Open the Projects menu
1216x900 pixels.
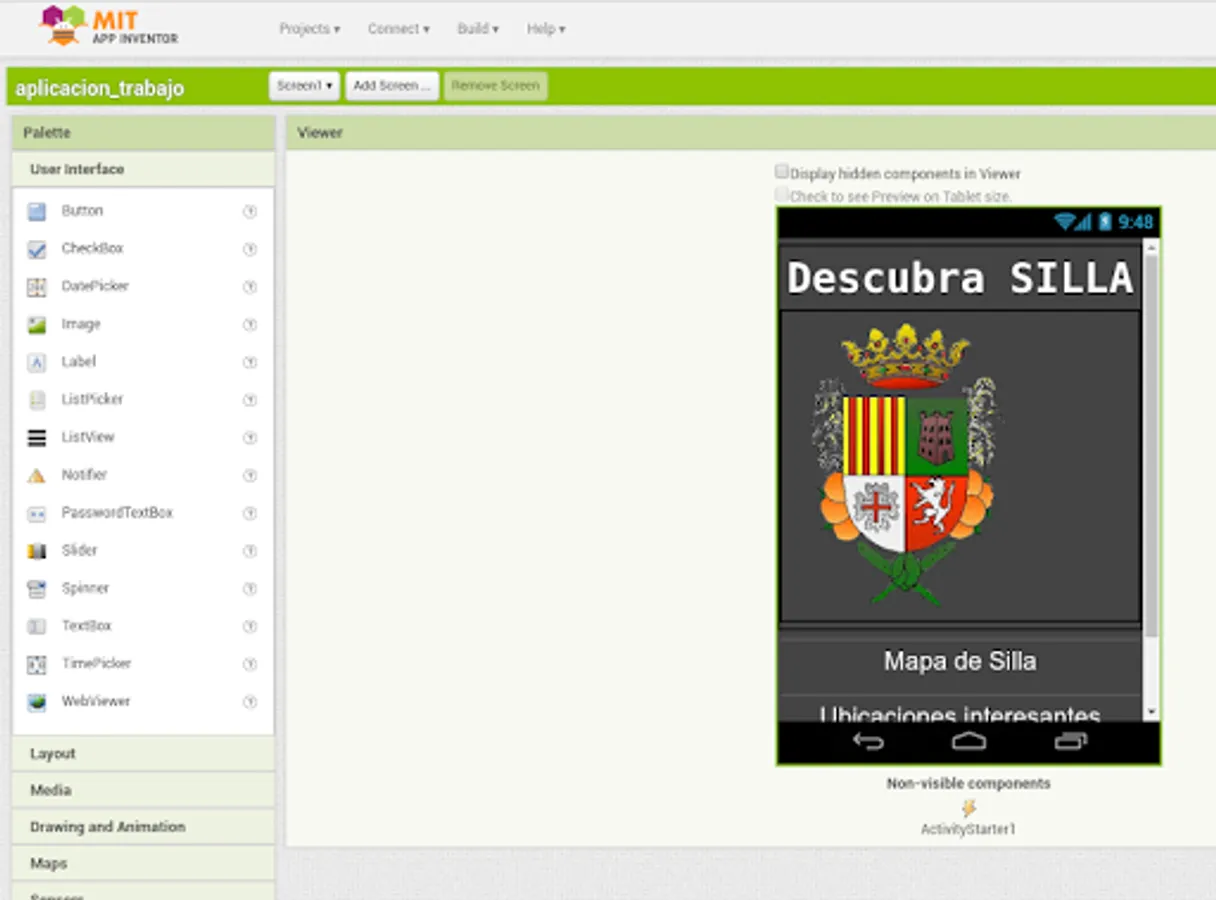coord(310,29)
